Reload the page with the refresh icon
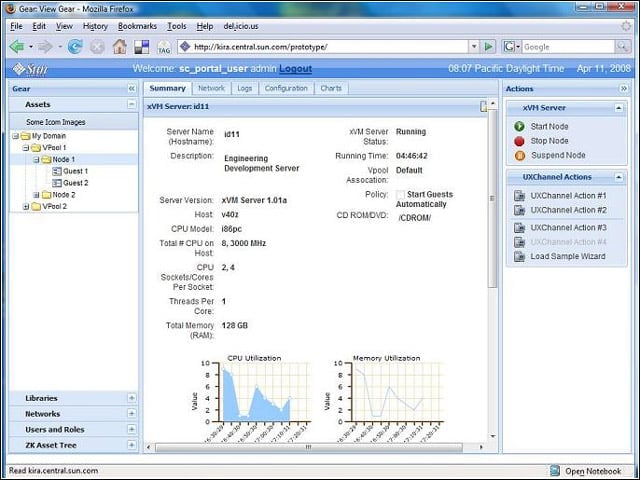 [75, 47]
